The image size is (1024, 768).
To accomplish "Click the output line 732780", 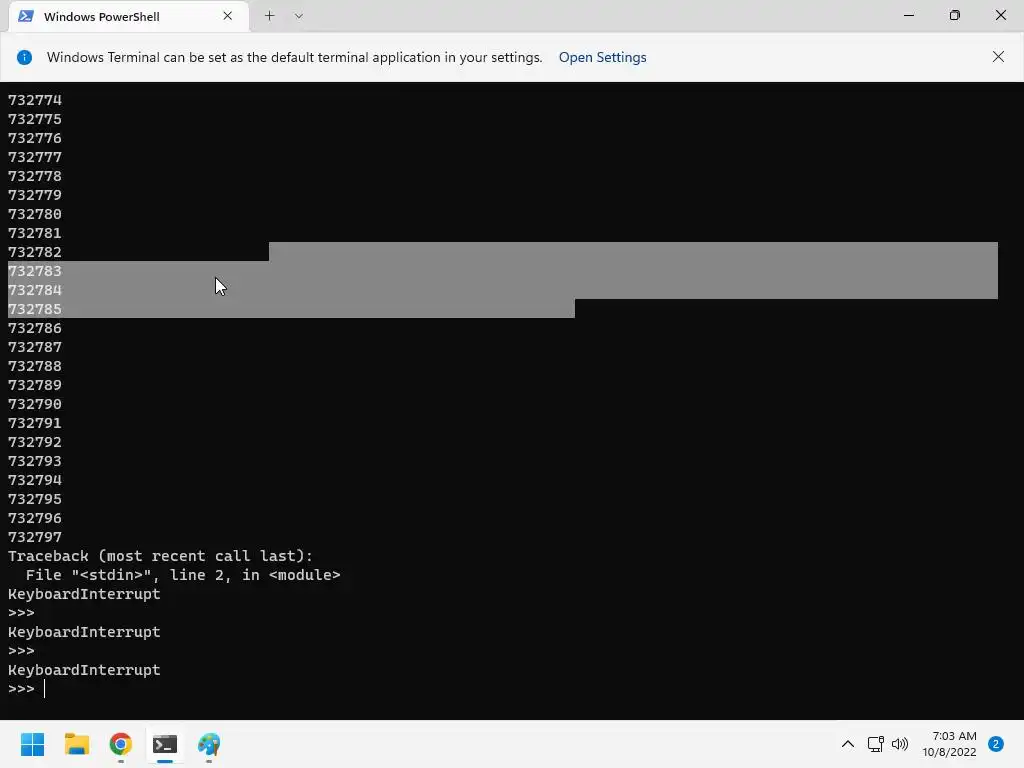I will (35, 214).
